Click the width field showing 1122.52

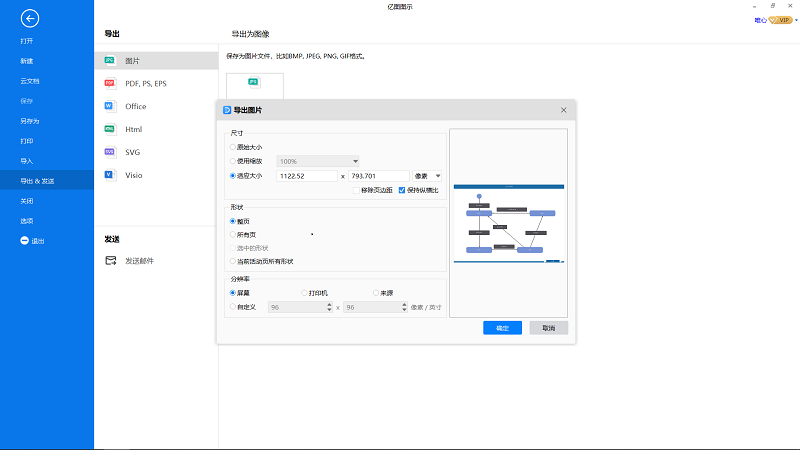coord(307,176)
